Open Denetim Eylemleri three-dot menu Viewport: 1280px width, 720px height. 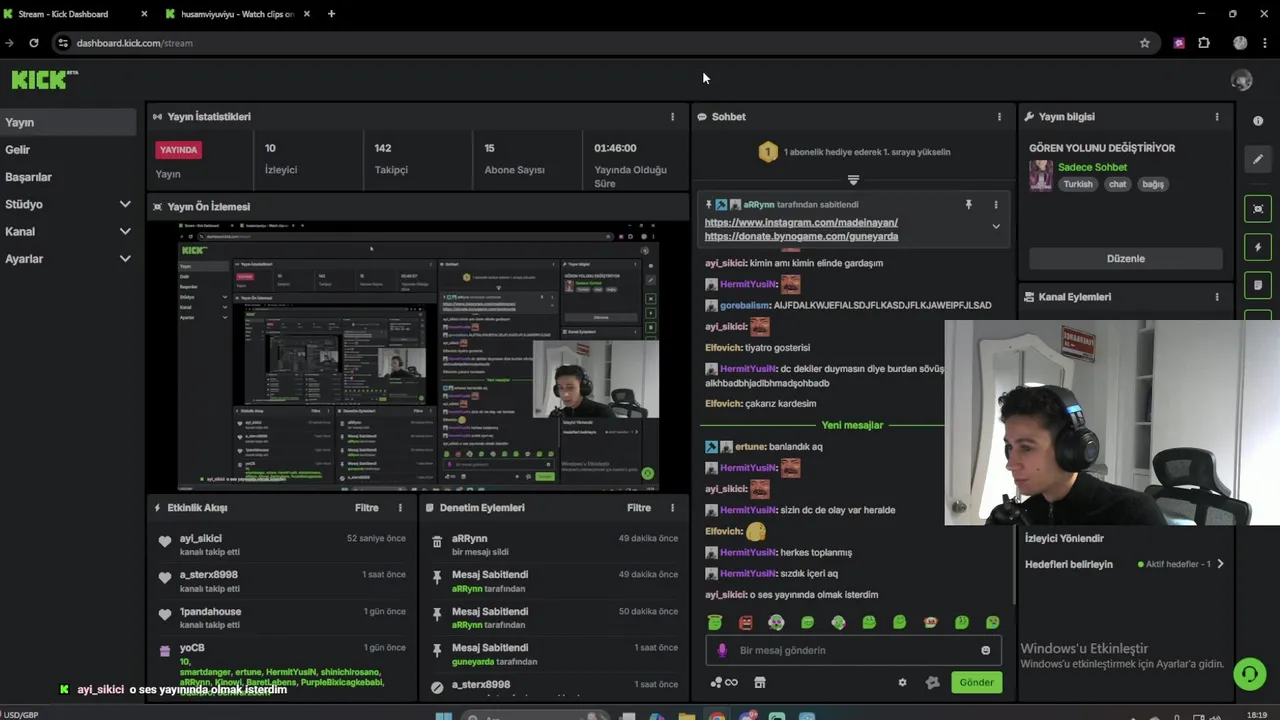click(x=672, y=508)
